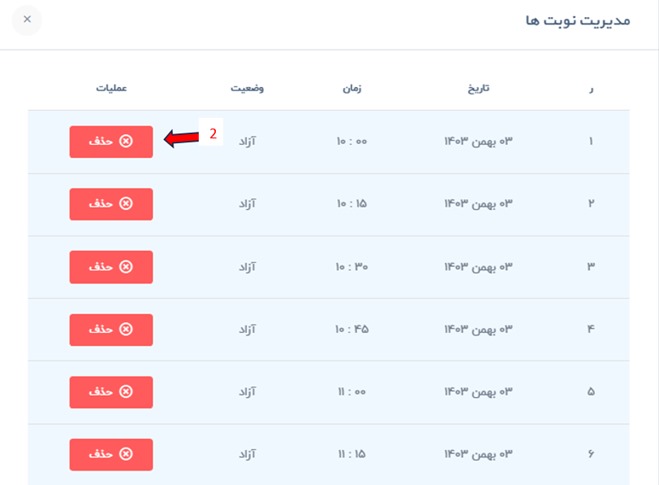659x485 pixels.
Task: Delete the 11:15 appointment in row 6
Action: pos(111,454)
